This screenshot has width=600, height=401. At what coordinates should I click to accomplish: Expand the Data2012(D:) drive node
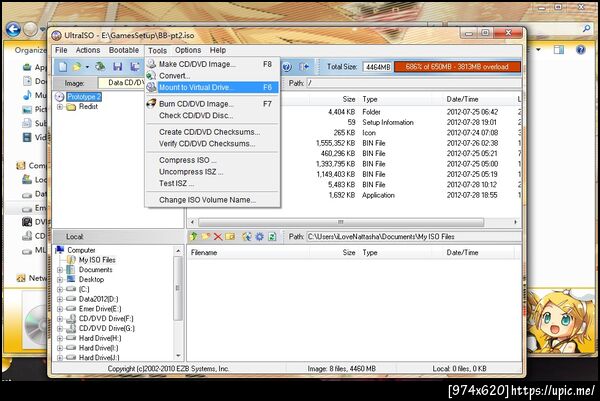pyautogui.click(x=60, y=299)
